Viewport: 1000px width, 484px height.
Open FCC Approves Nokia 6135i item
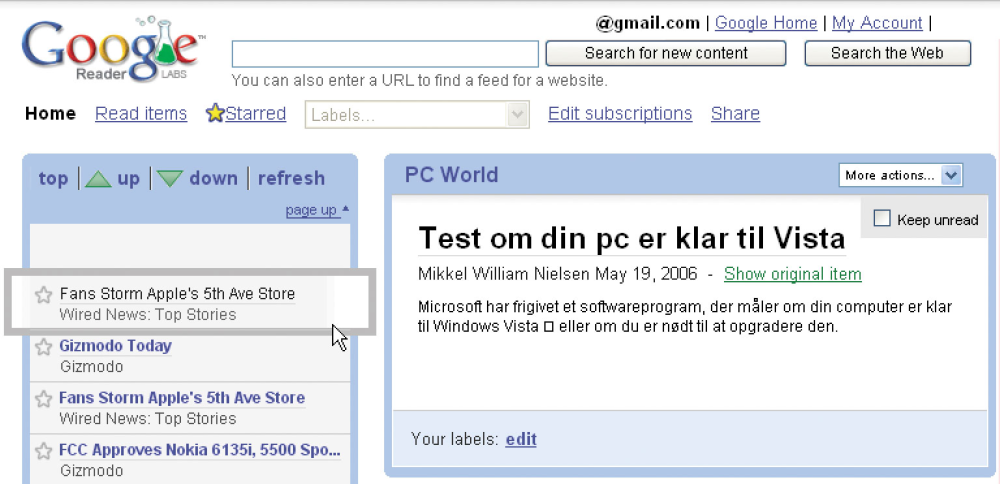tap(200, 450)
